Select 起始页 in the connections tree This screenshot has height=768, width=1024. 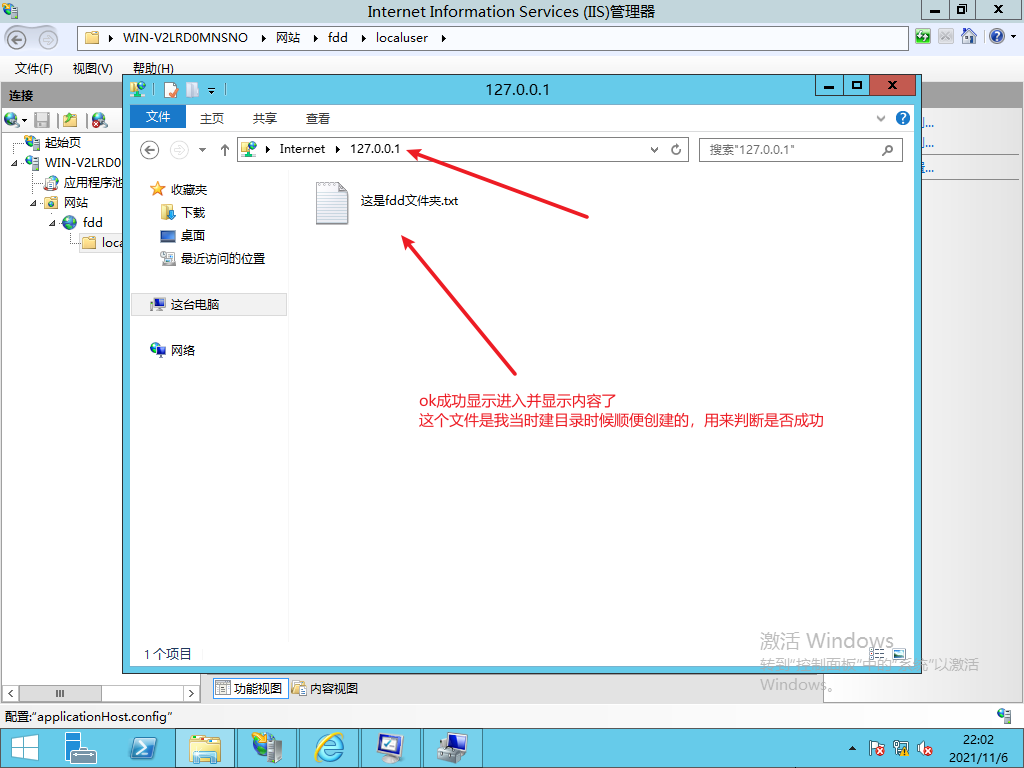coord(63,142)
